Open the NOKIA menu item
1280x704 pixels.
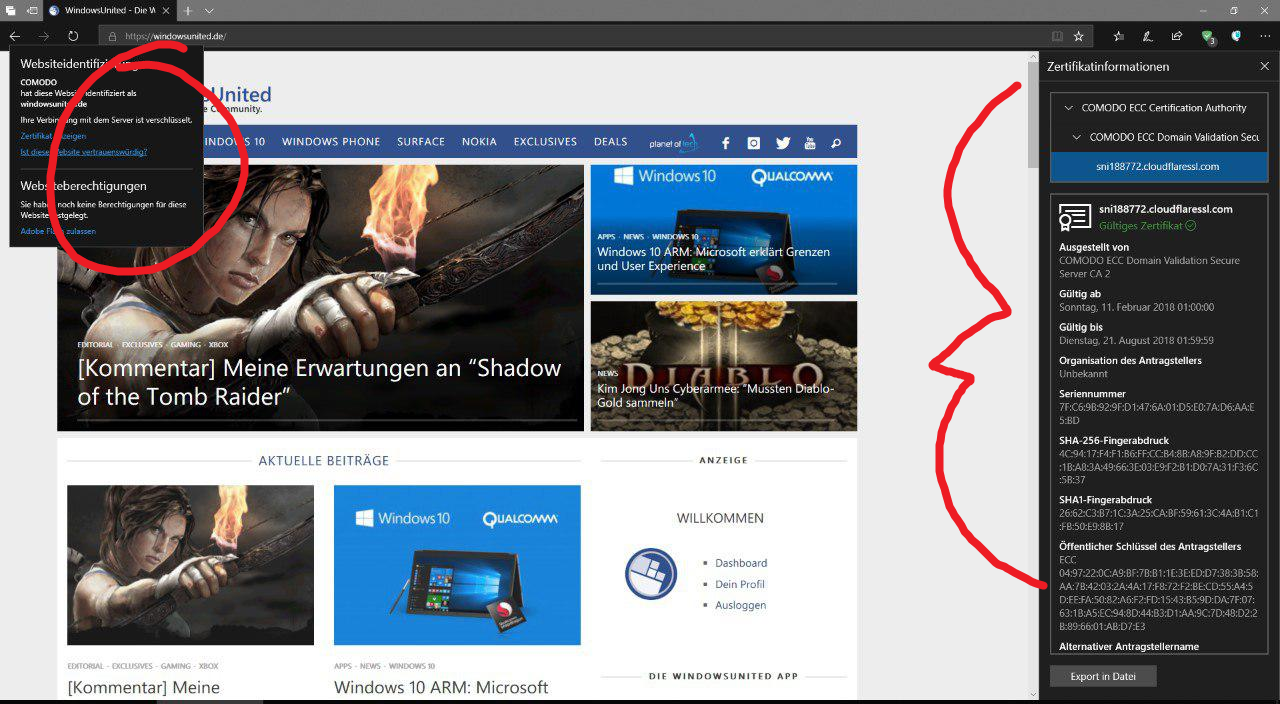[x=479, y=142]
